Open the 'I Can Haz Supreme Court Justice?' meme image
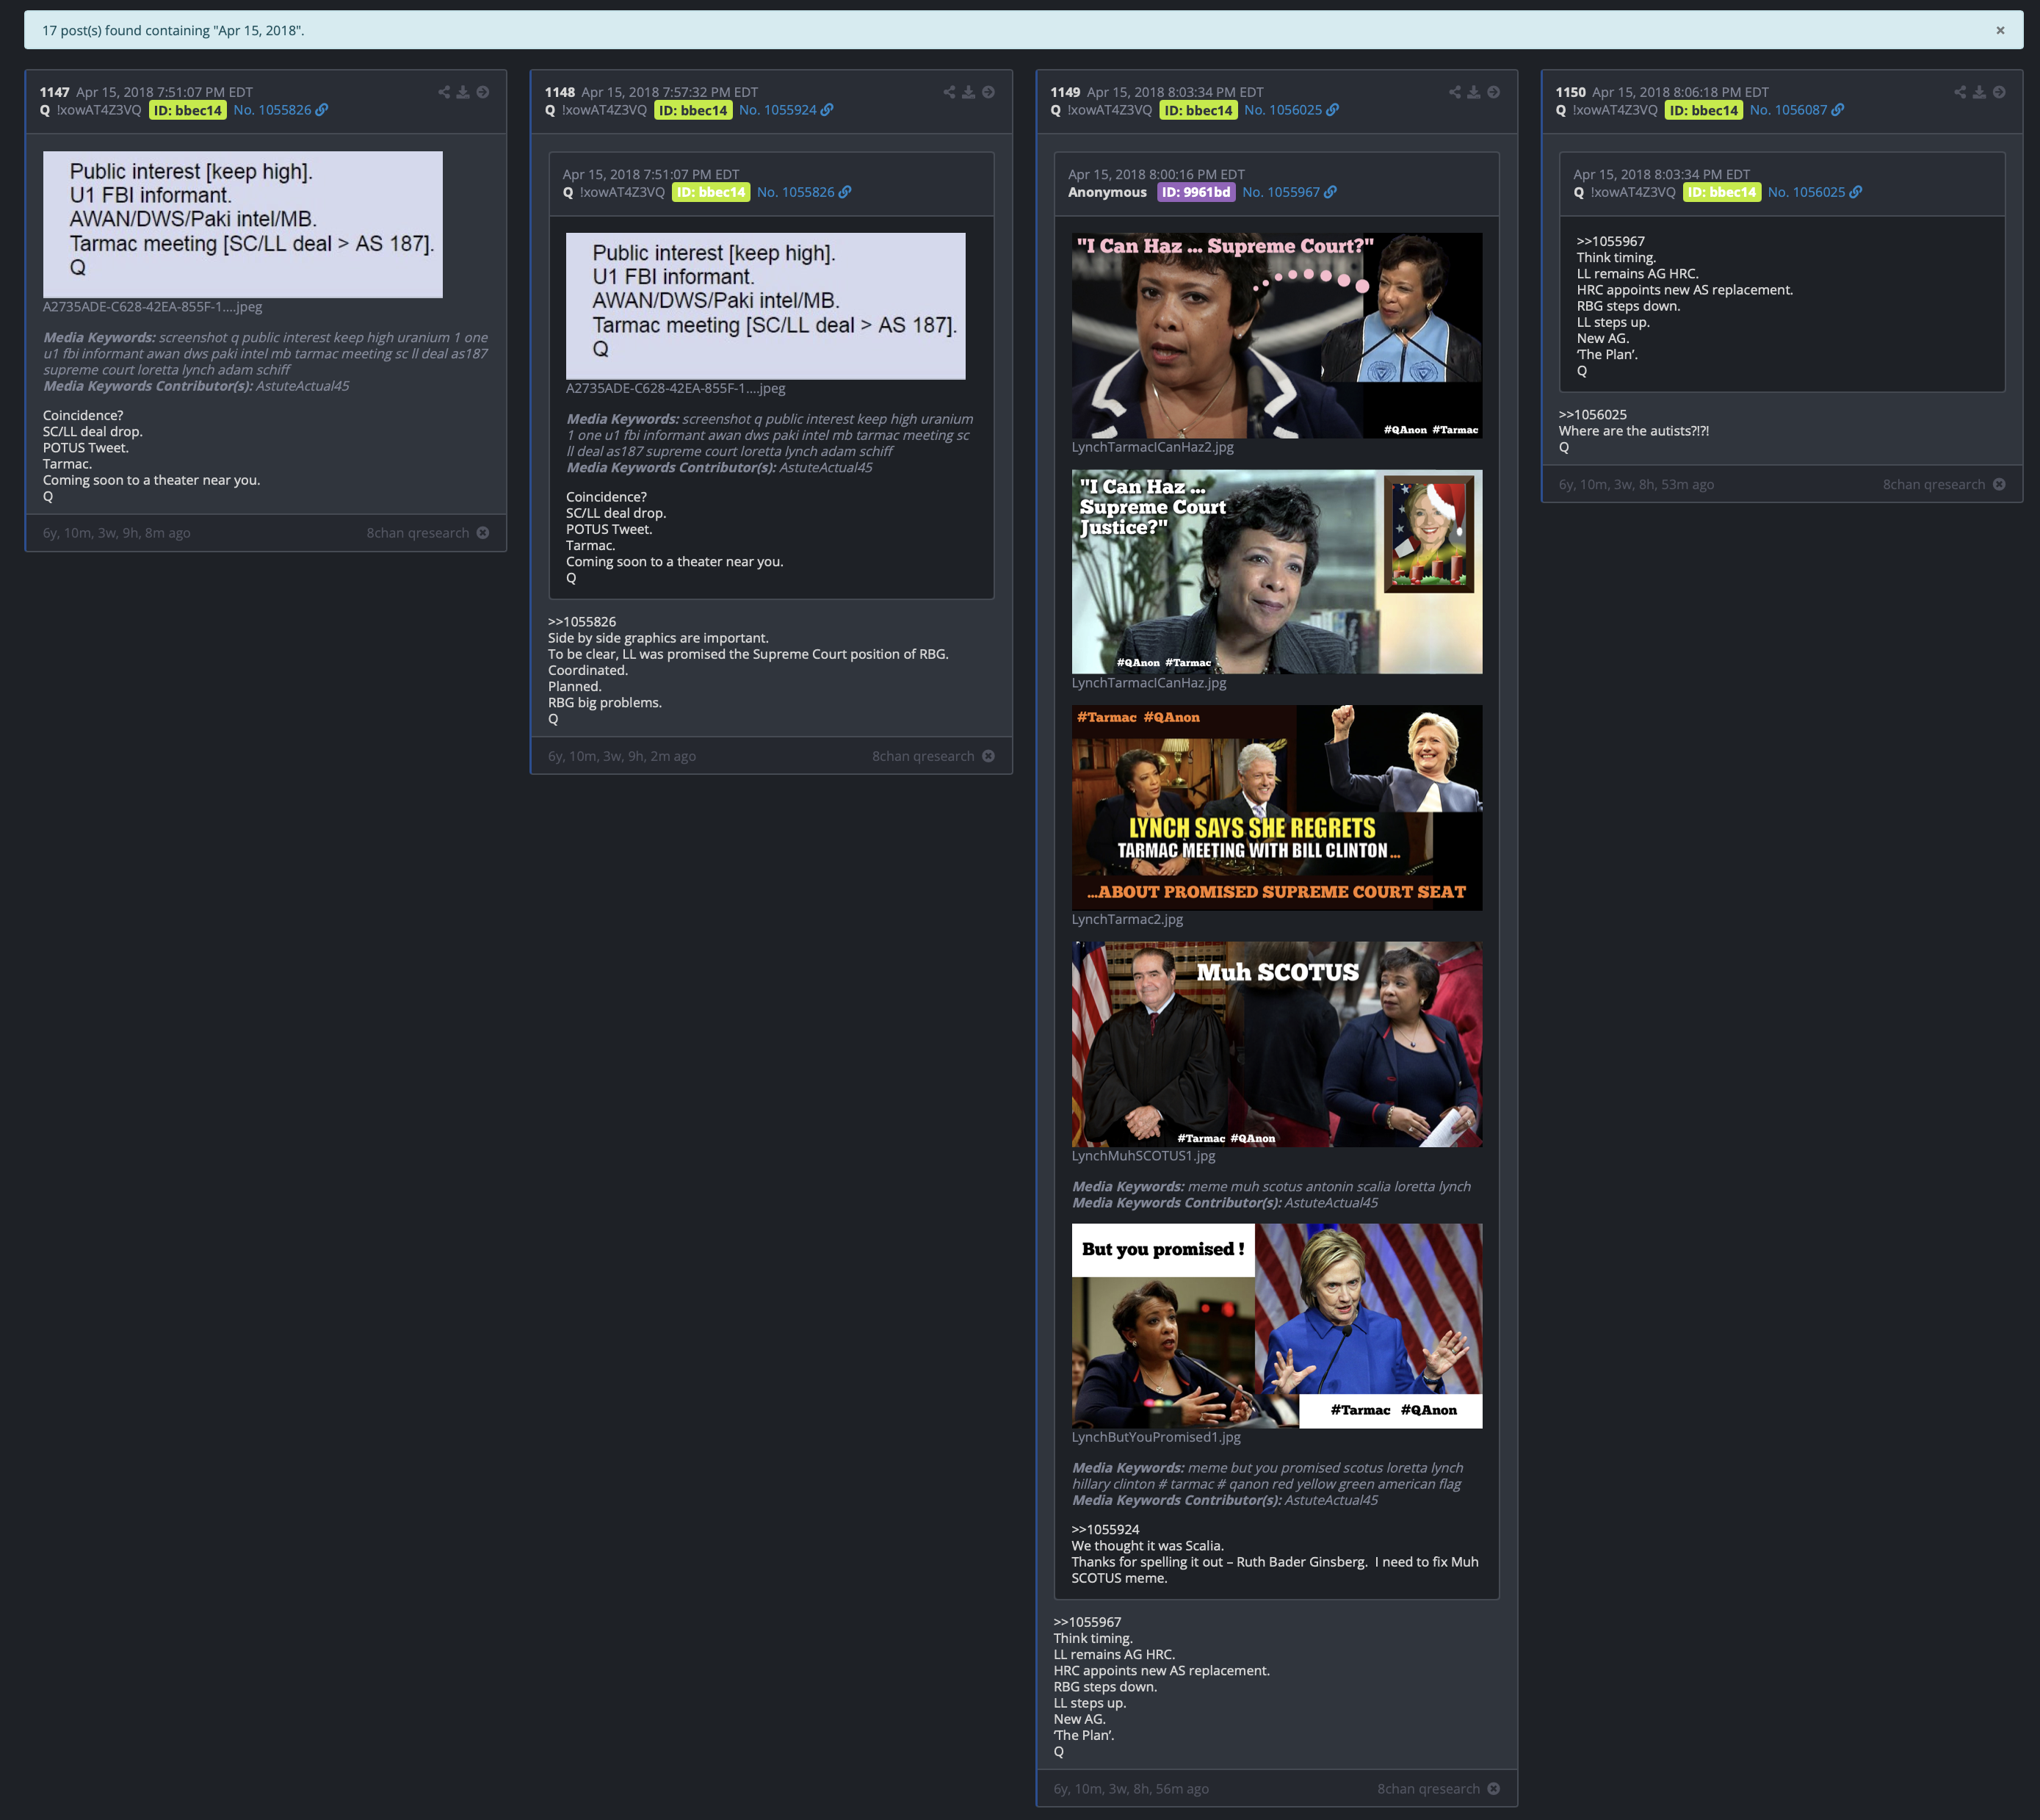This screenshot has width=2040, height=1820. [x=1277, y=572]
